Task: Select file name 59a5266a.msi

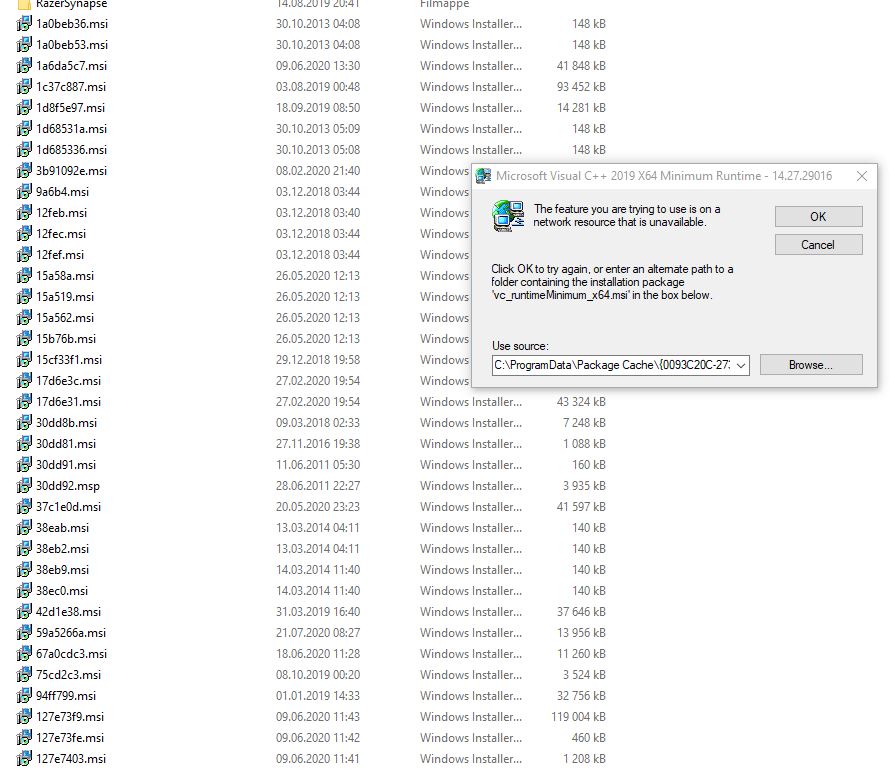Action: point(71,633)
